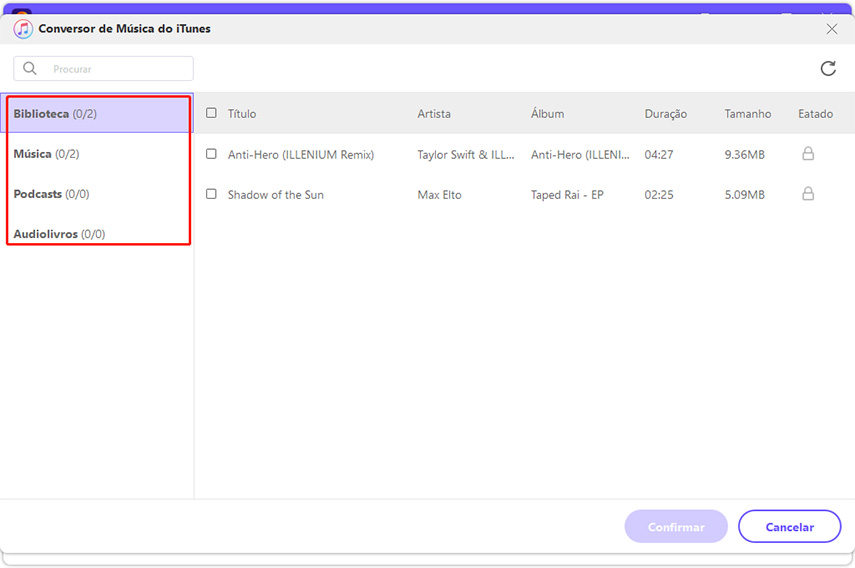The height and width of the screenshot is (568, 855).
Task: Click the Artista column header
Action: click(434, 114)
